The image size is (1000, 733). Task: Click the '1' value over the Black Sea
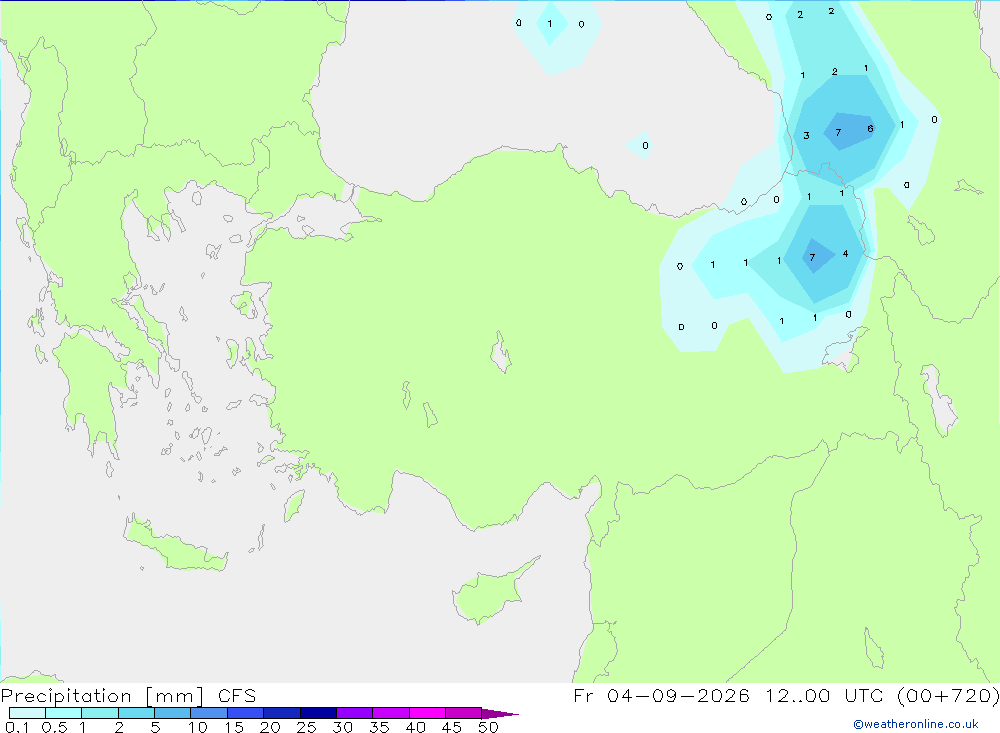click(549, 24)
